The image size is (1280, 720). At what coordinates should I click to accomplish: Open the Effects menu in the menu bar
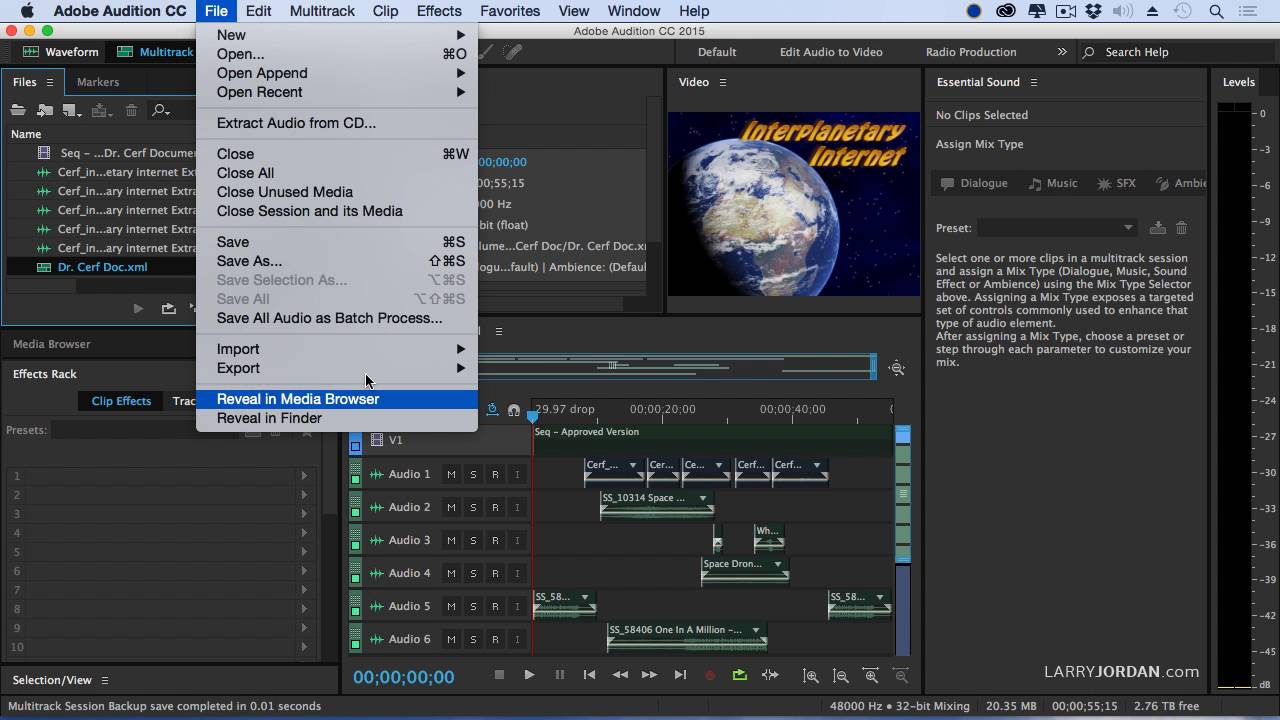pyautogui.click(x=439, y=11)
